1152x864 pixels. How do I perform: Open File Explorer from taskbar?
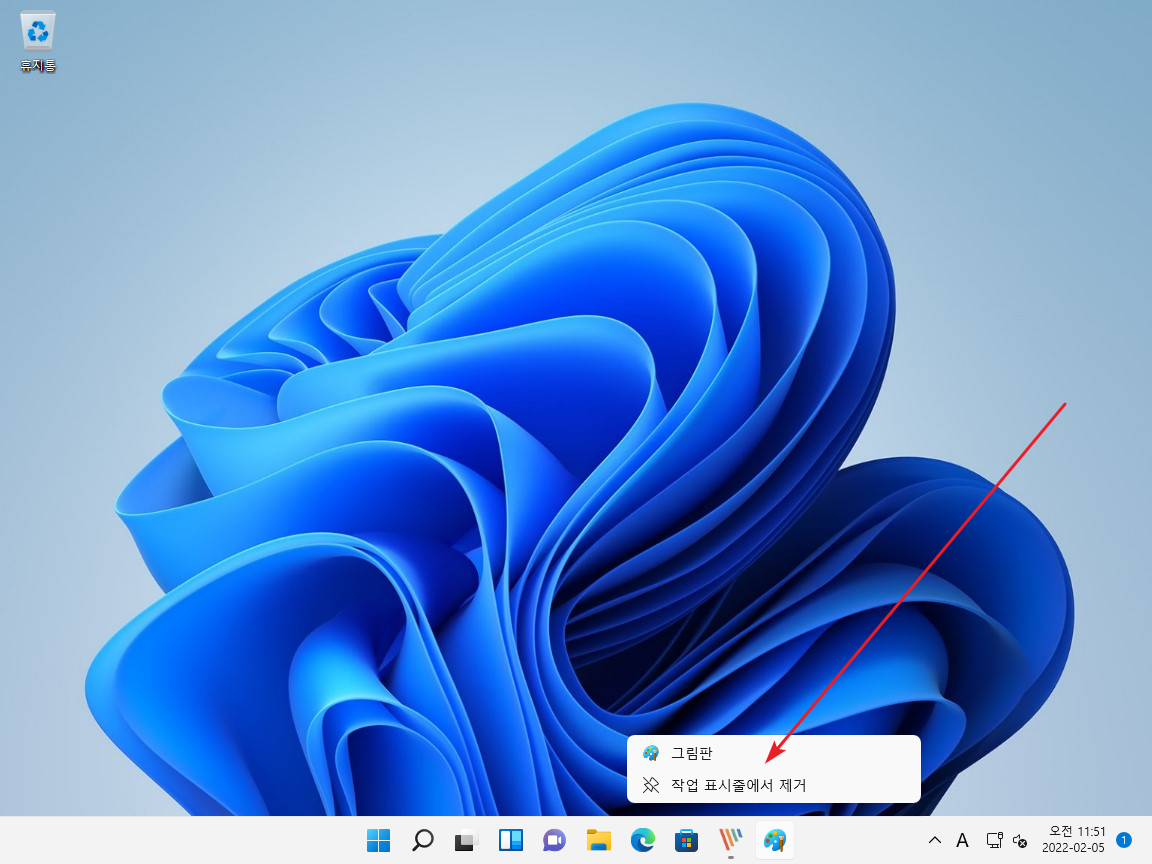click(599, 840)
